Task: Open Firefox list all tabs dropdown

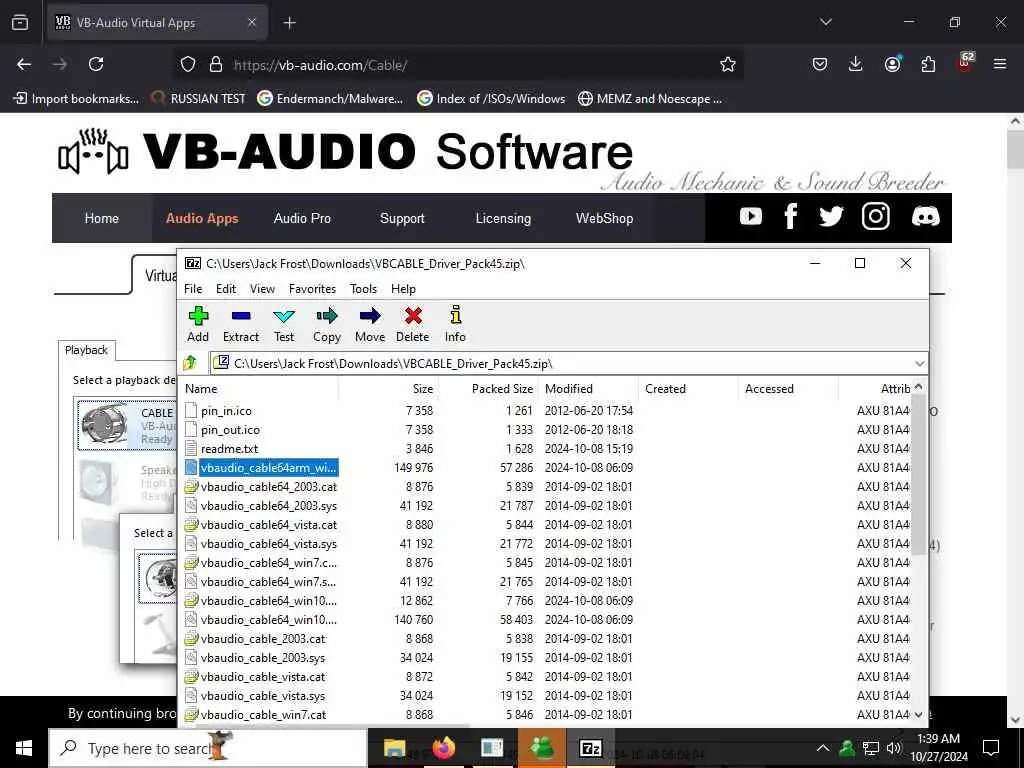Action: pos(826,22)
